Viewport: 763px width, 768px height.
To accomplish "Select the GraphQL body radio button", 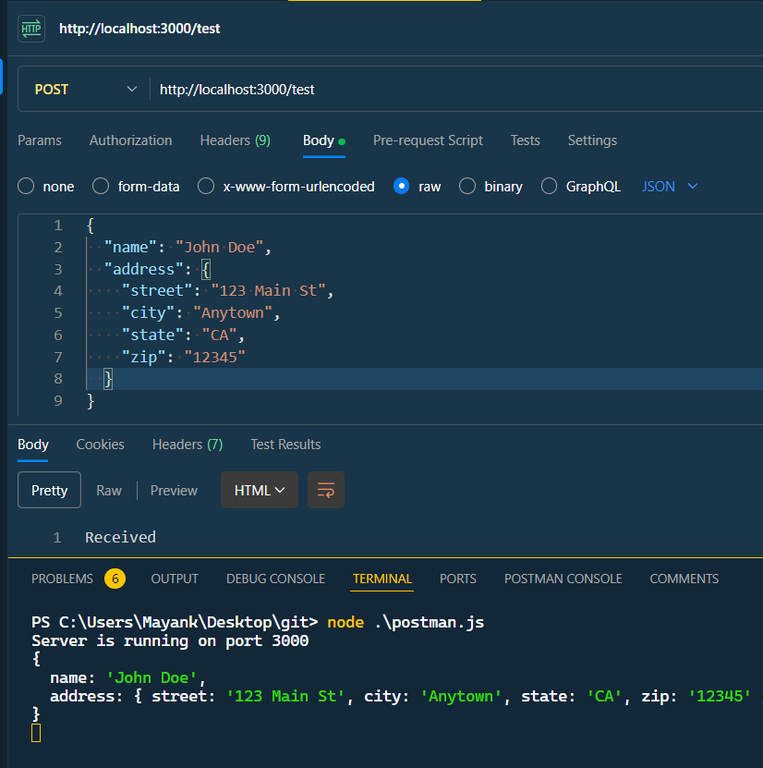I will click(x=549, y=186).
